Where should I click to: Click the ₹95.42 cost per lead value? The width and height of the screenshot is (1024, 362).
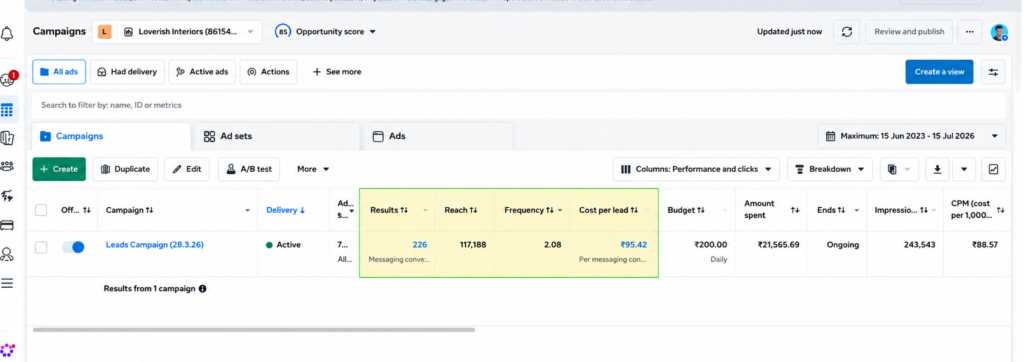tap(633, 245)
